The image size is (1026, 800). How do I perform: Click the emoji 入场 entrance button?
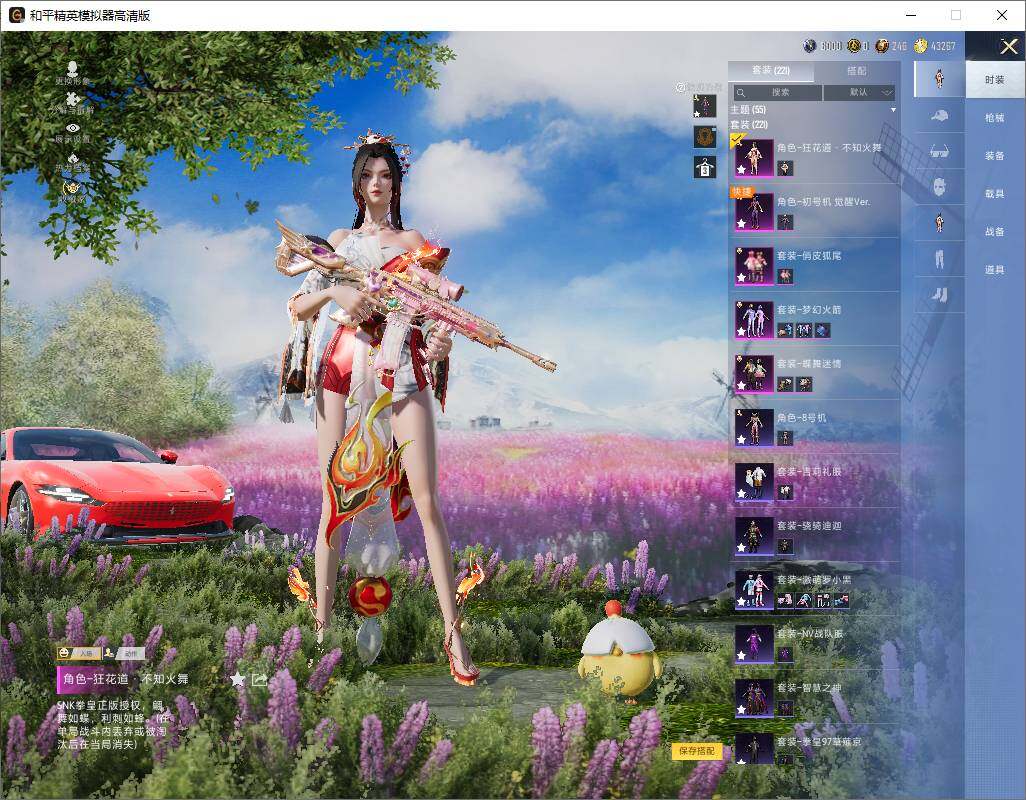[77, 653]
